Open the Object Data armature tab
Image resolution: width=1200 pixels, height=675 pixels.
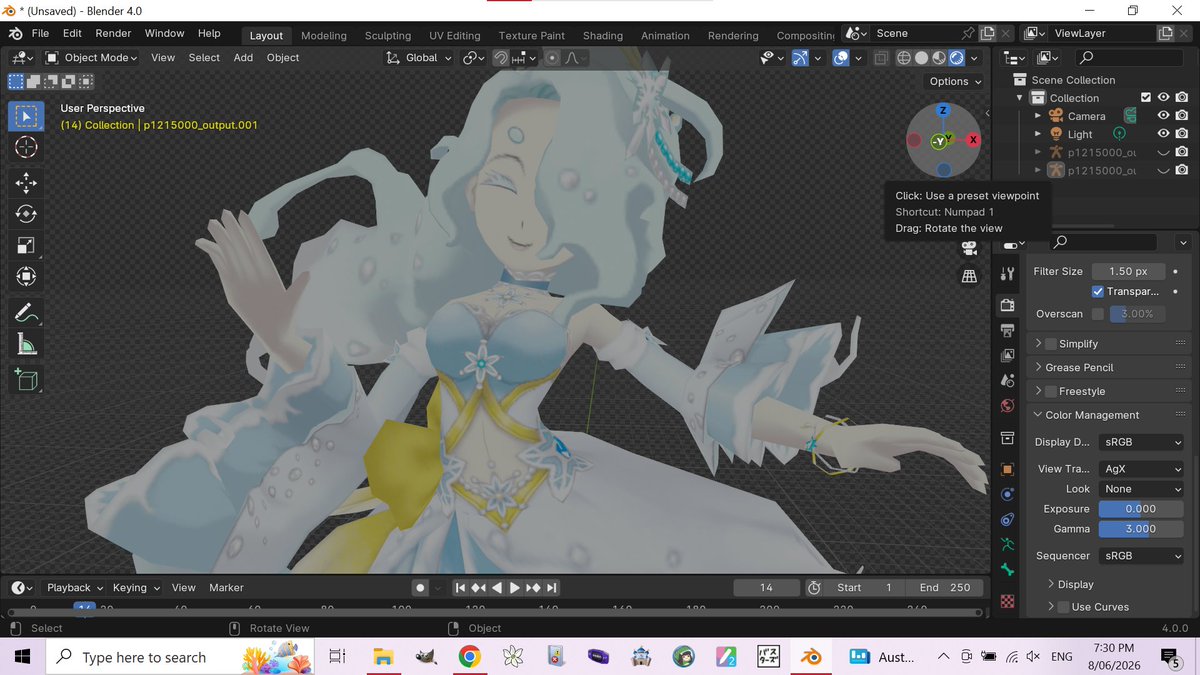coord(1007,544)
